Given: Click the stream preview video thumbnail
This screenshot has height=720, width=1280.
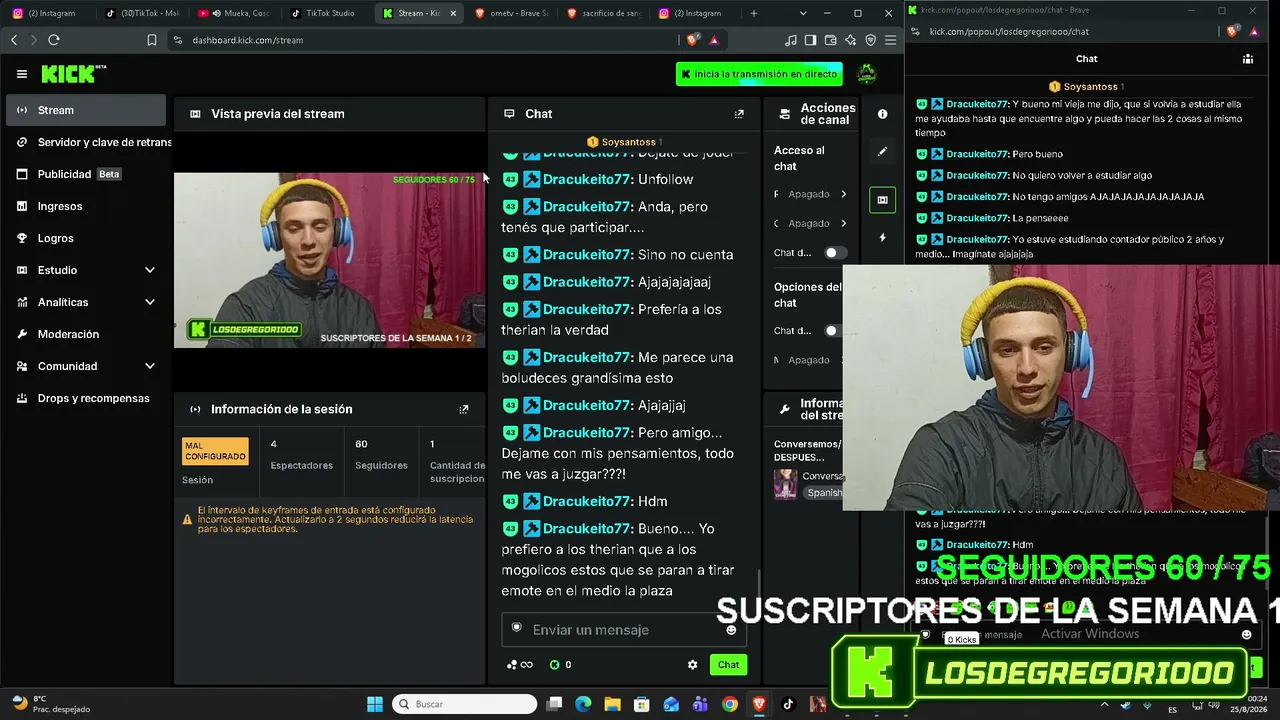Looking at the screenshot, I should 329,260.
